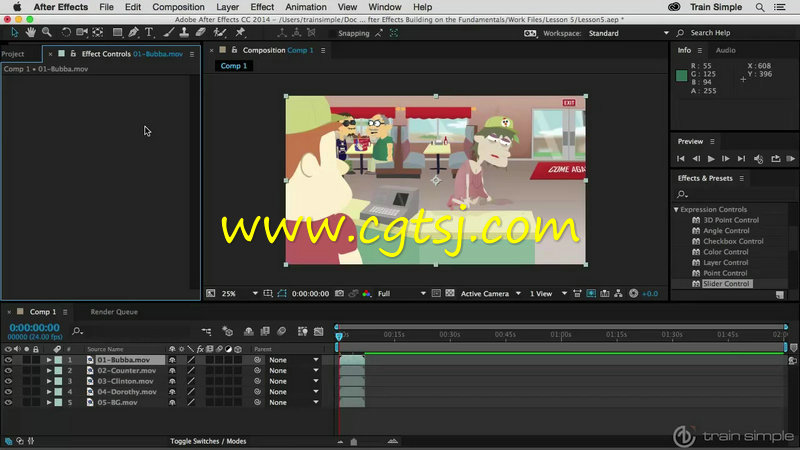Select the Eraser tool

click(x=201, y=33)
